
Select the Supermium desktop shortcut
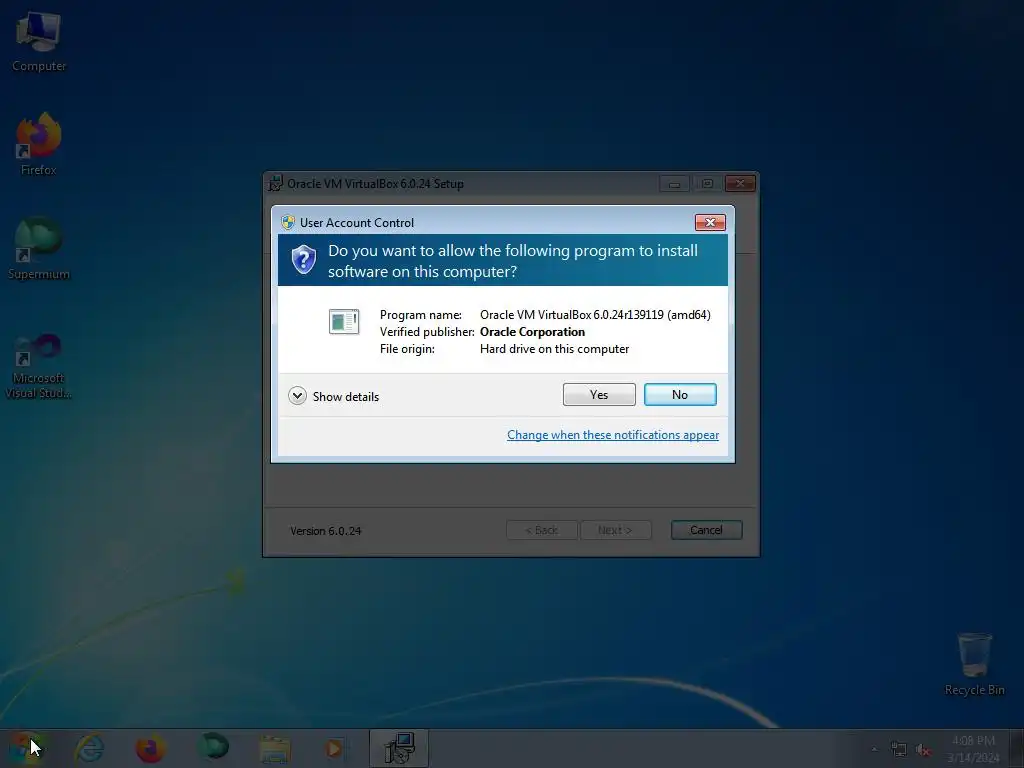click(39, 249)
